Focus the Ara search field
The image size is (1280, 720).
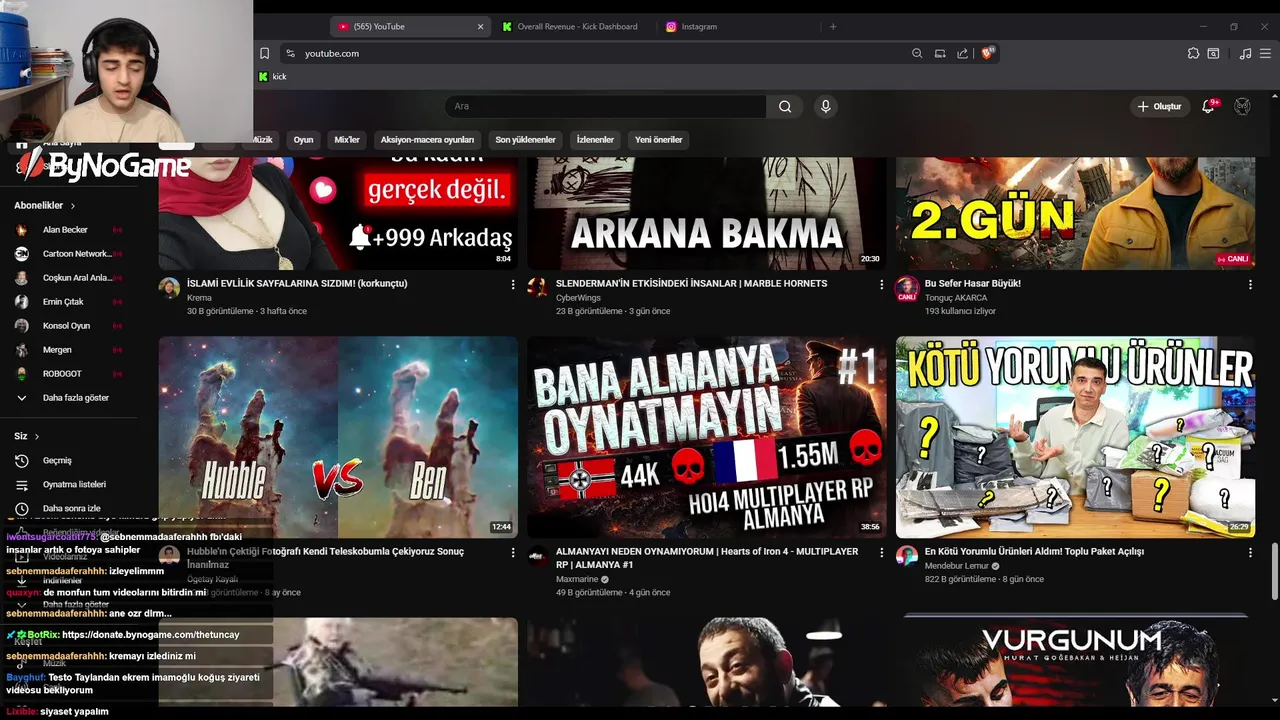(606, 106)
